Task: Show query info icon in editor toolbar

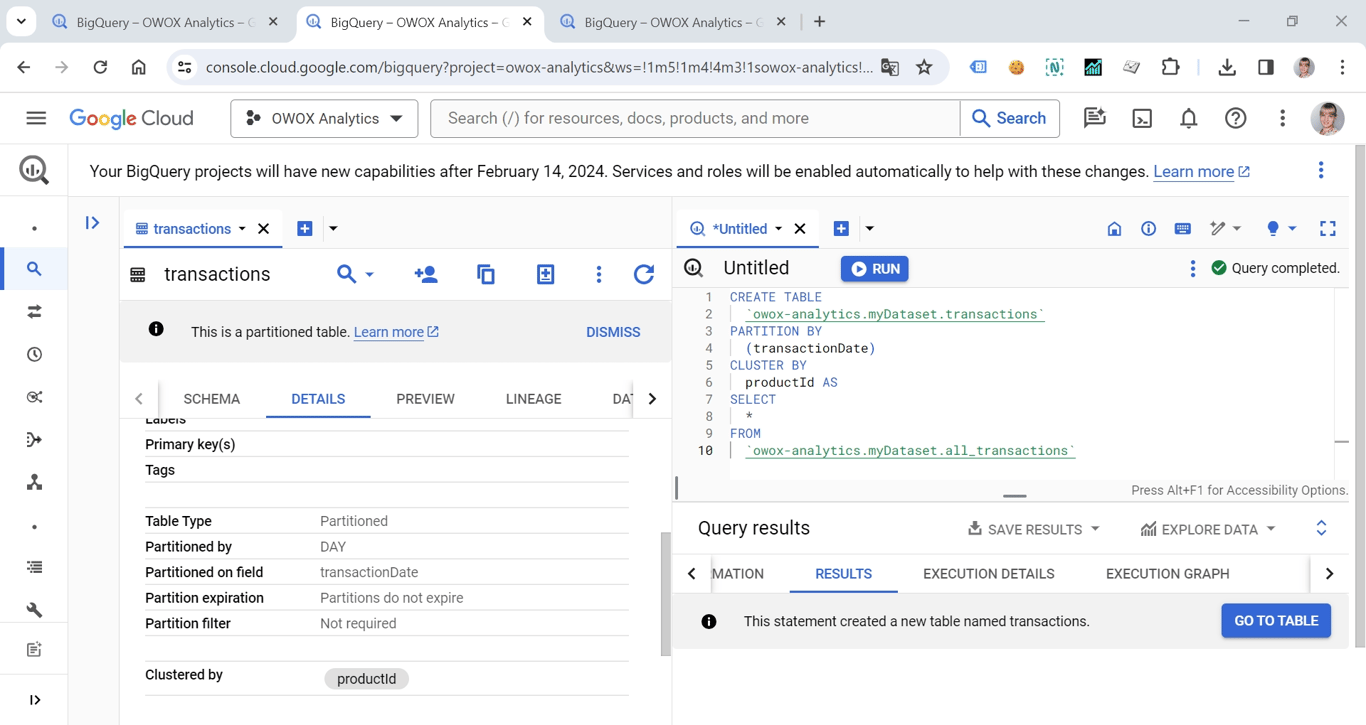Action: coord(1148,229)
